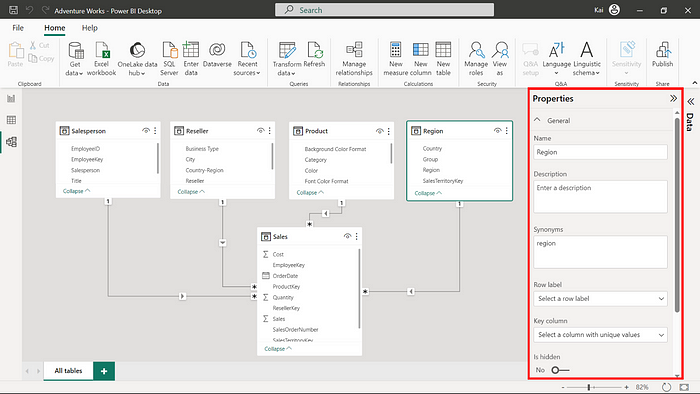Collapse the Product table card
The height and width of the screenshot is (394, 700).
[310, 193]
